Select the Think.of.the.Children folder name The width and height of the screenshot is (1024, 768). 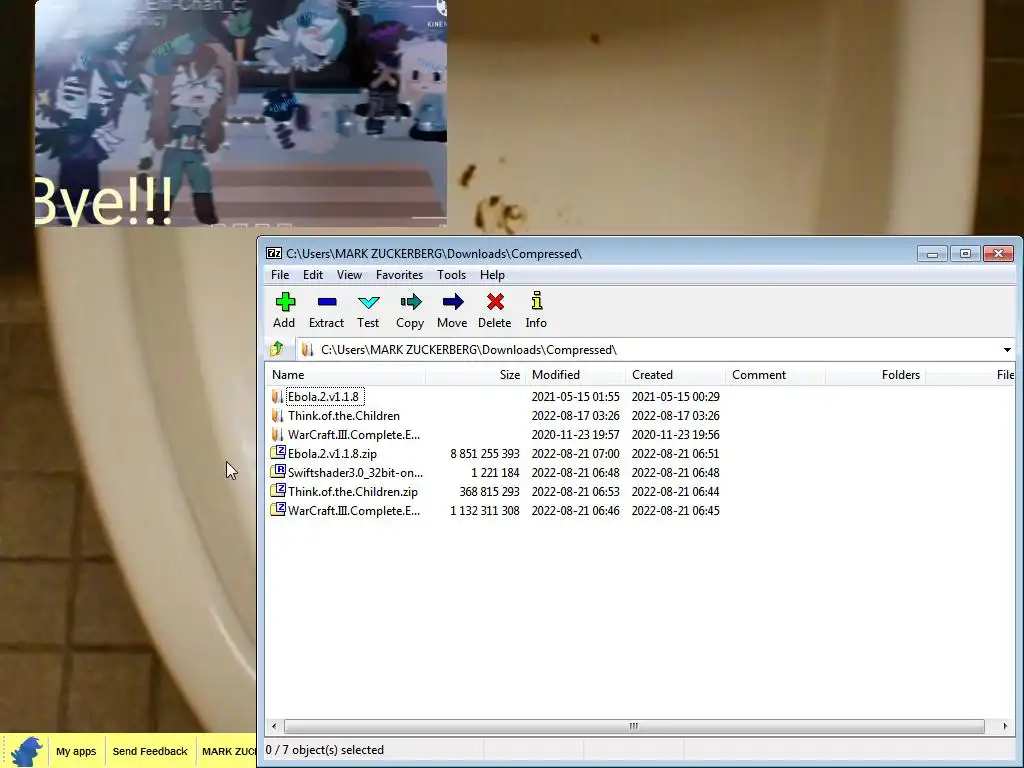344,415
